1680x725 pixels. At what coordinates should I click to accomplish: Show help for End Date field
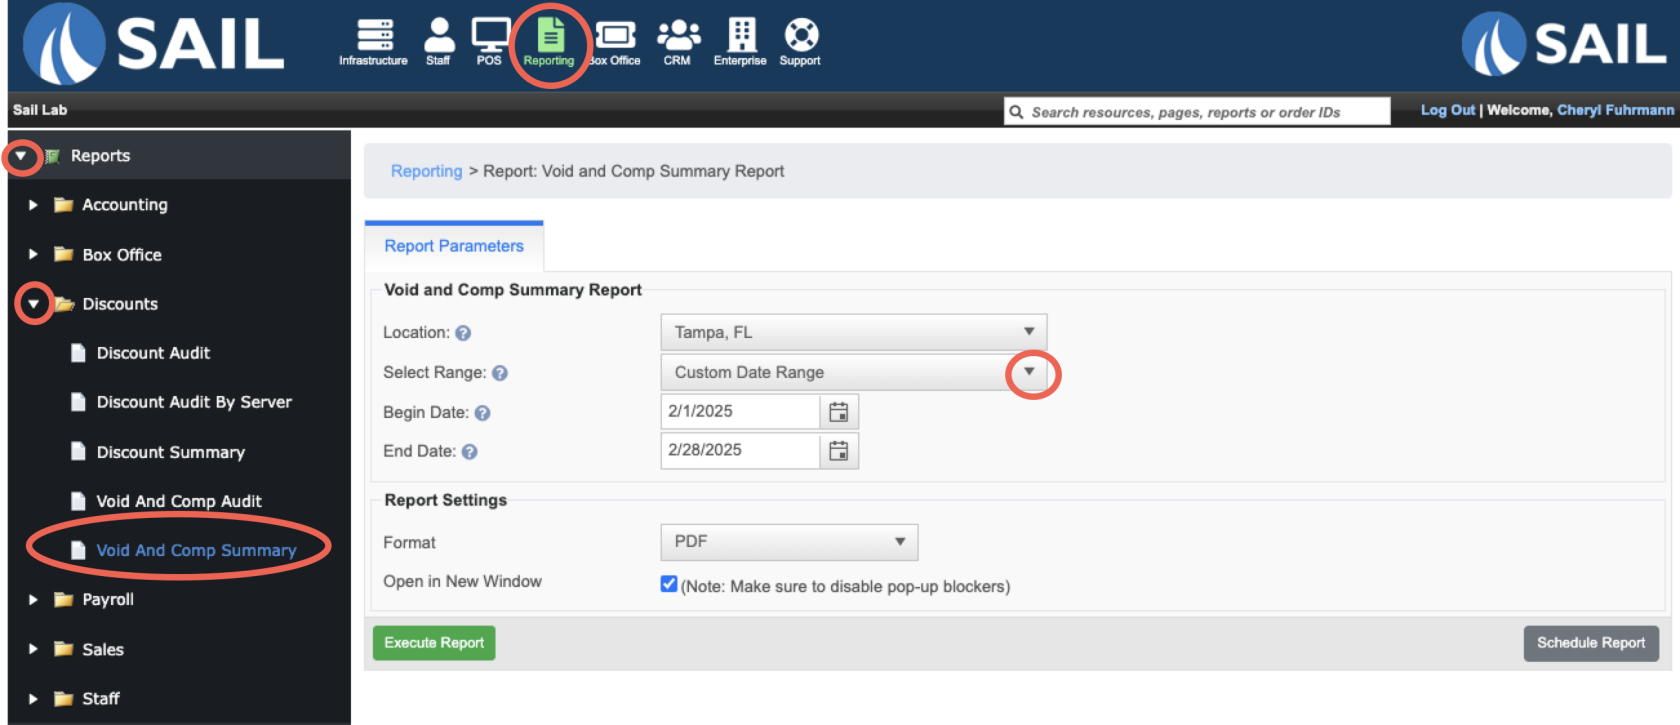pyautogui.click(x=469, y=452)
